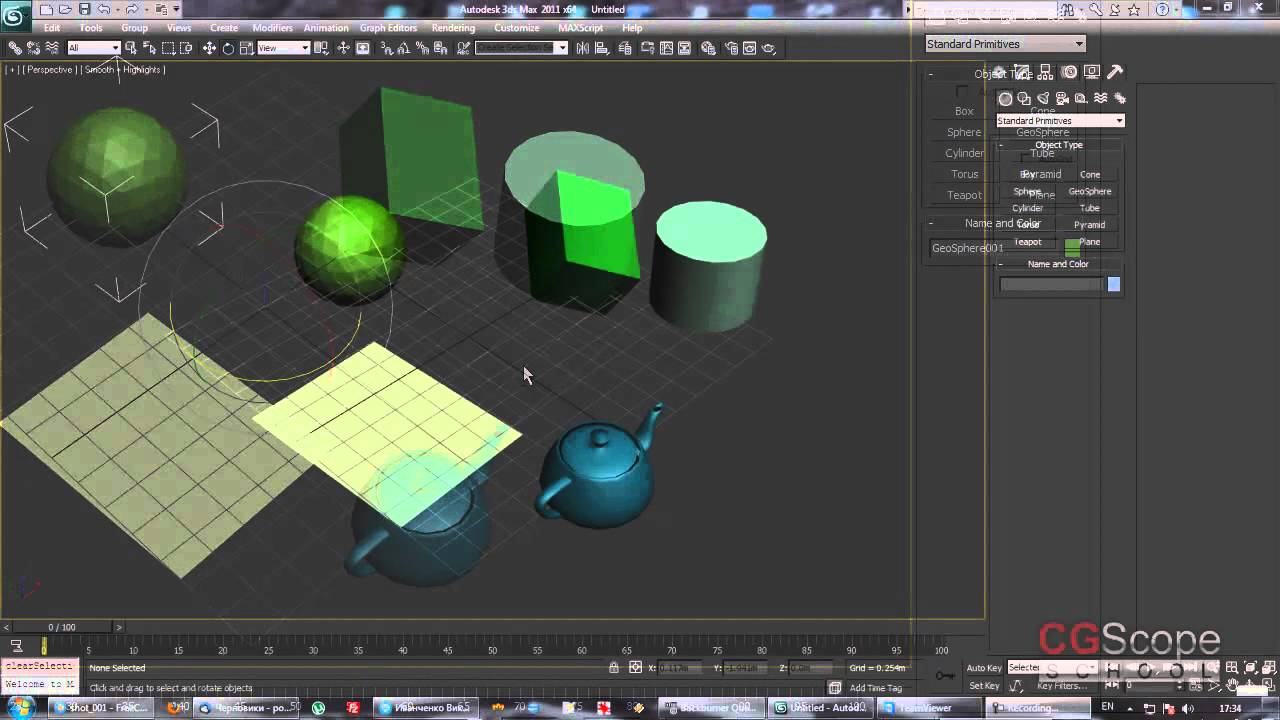
Task: Open the Utilities panel hammer icon
Action: tap(1115, 72)
